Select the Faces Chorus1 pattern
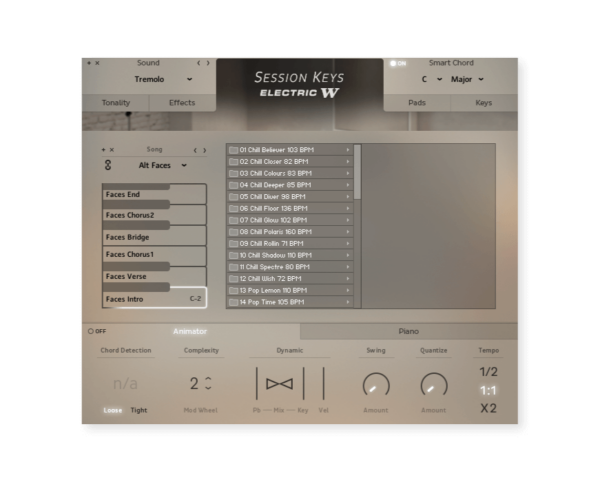The image size is (600, 482). [x=154, y=255]
